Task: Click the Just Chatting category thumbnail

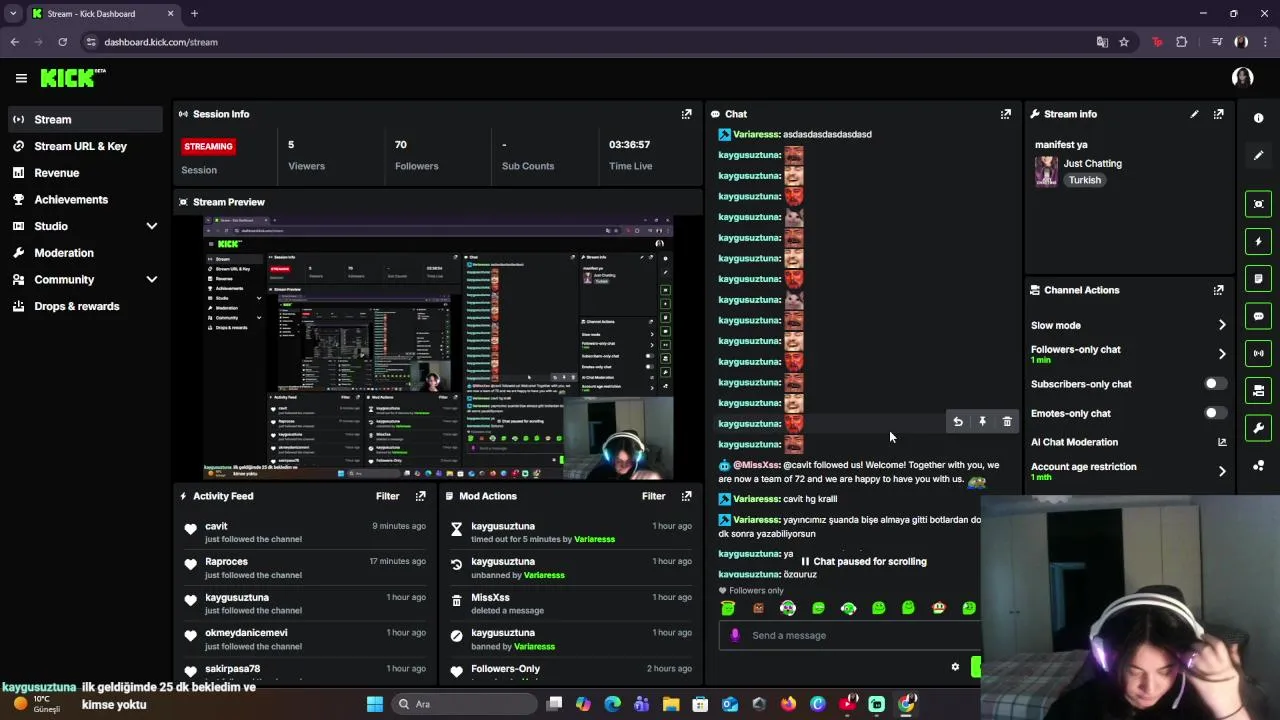Action: click(x=1046, y=171)
